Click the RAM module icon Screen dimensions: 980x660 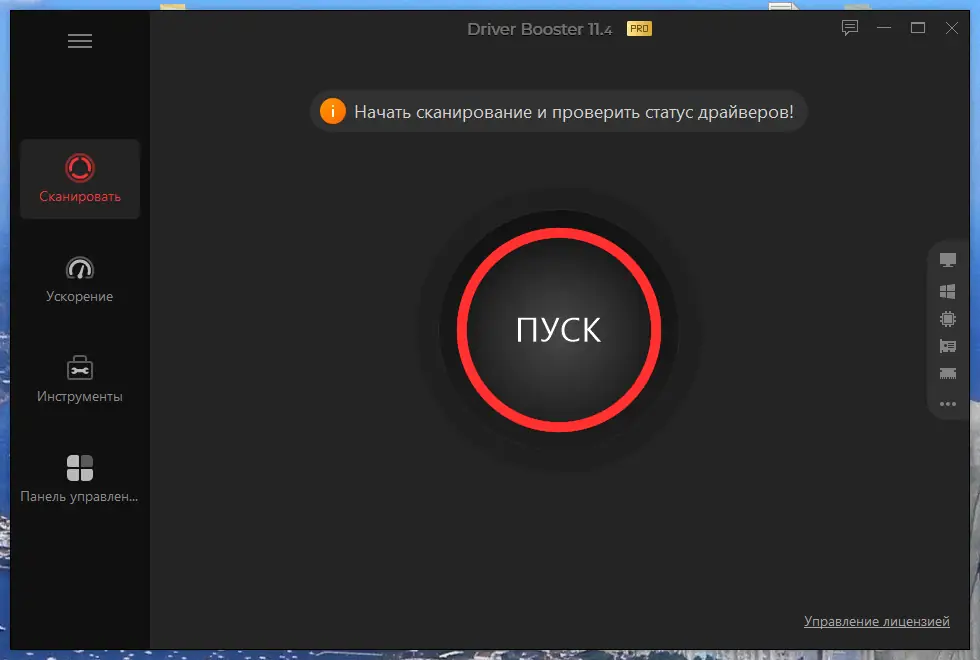tap(947, 374)
